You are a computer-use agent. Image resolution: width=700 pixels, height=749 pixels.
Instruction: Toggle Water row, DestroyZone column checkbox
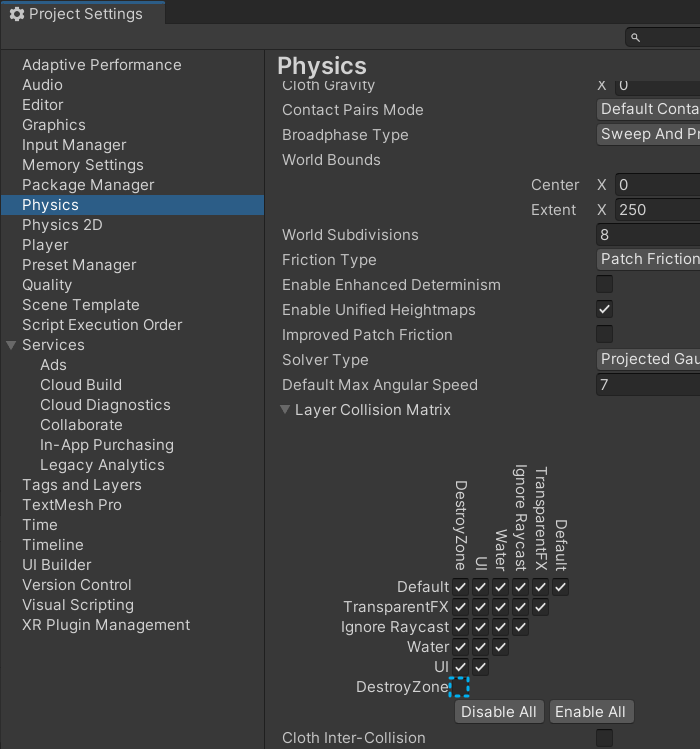point(460,647)
